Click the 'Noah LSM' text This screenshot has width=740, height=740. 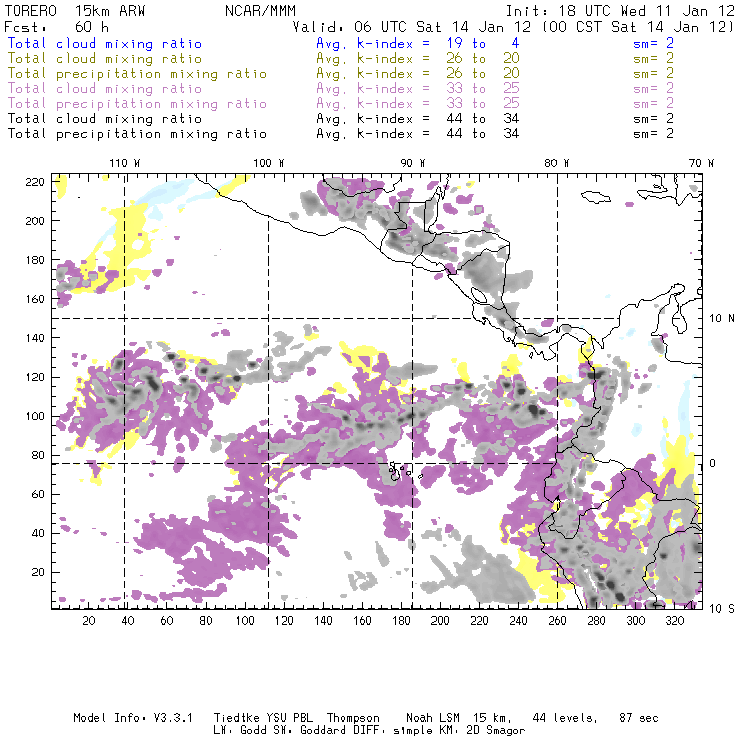432,718
